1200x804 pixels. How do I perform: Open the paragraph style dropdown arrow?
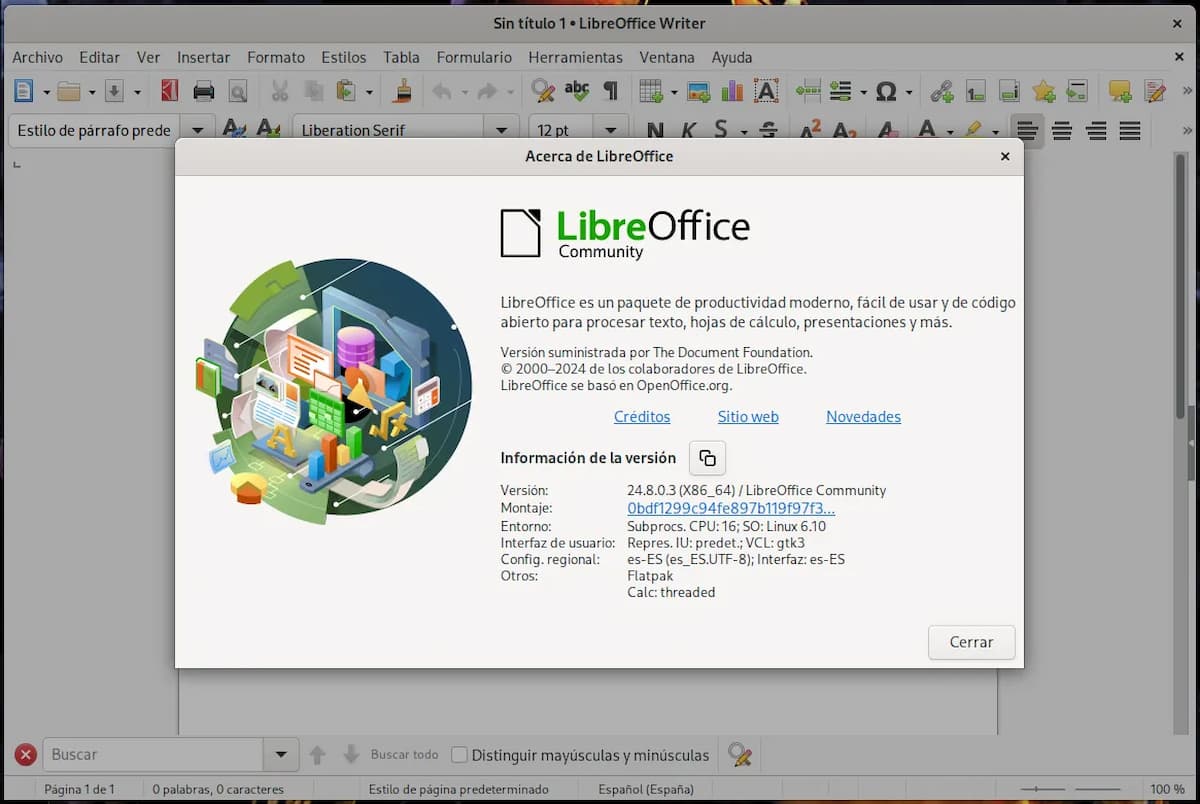click(197, 130)
